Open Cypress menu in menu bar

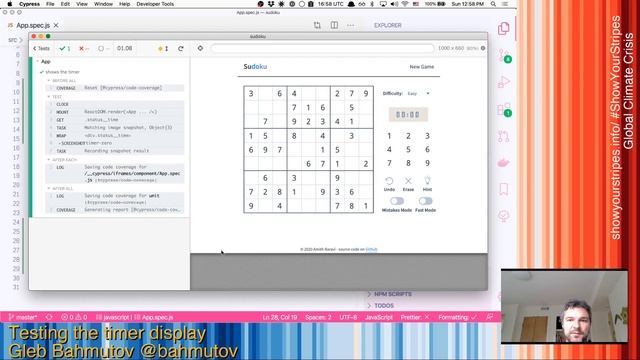pyautogui.click(x=29, y=4)
